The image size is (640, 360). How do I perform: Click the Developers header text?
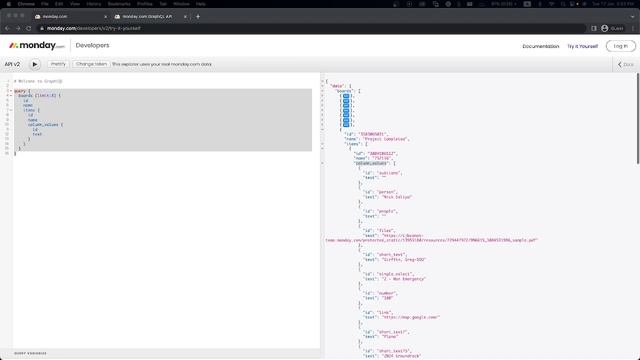pyautogui.click(x=92, y=45)
